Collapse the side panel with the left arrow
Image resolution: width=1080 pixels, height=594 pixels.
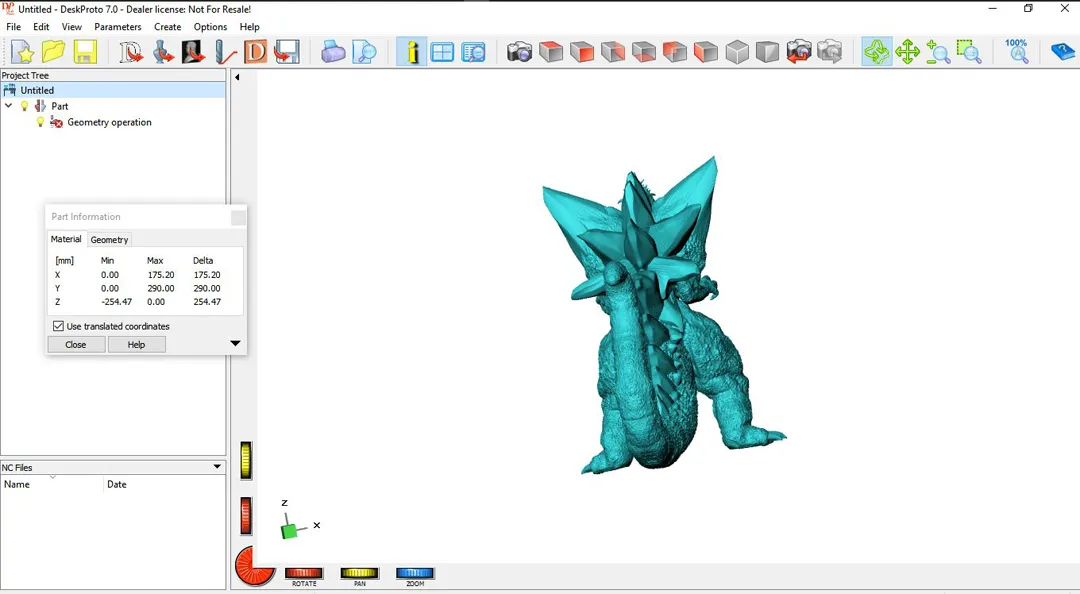pyautogui.click(x=237, y=77)
